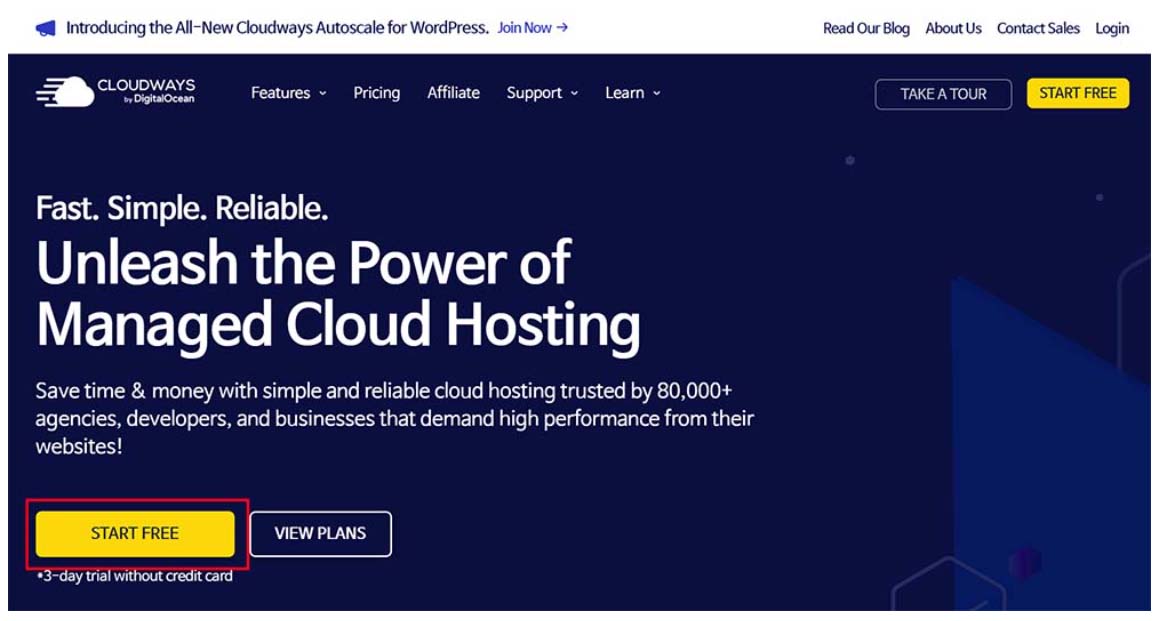Click the hero Start Free button
The height and width of the screenshot is (621, 1158).
pyautogui.click(x=135, y=533)
